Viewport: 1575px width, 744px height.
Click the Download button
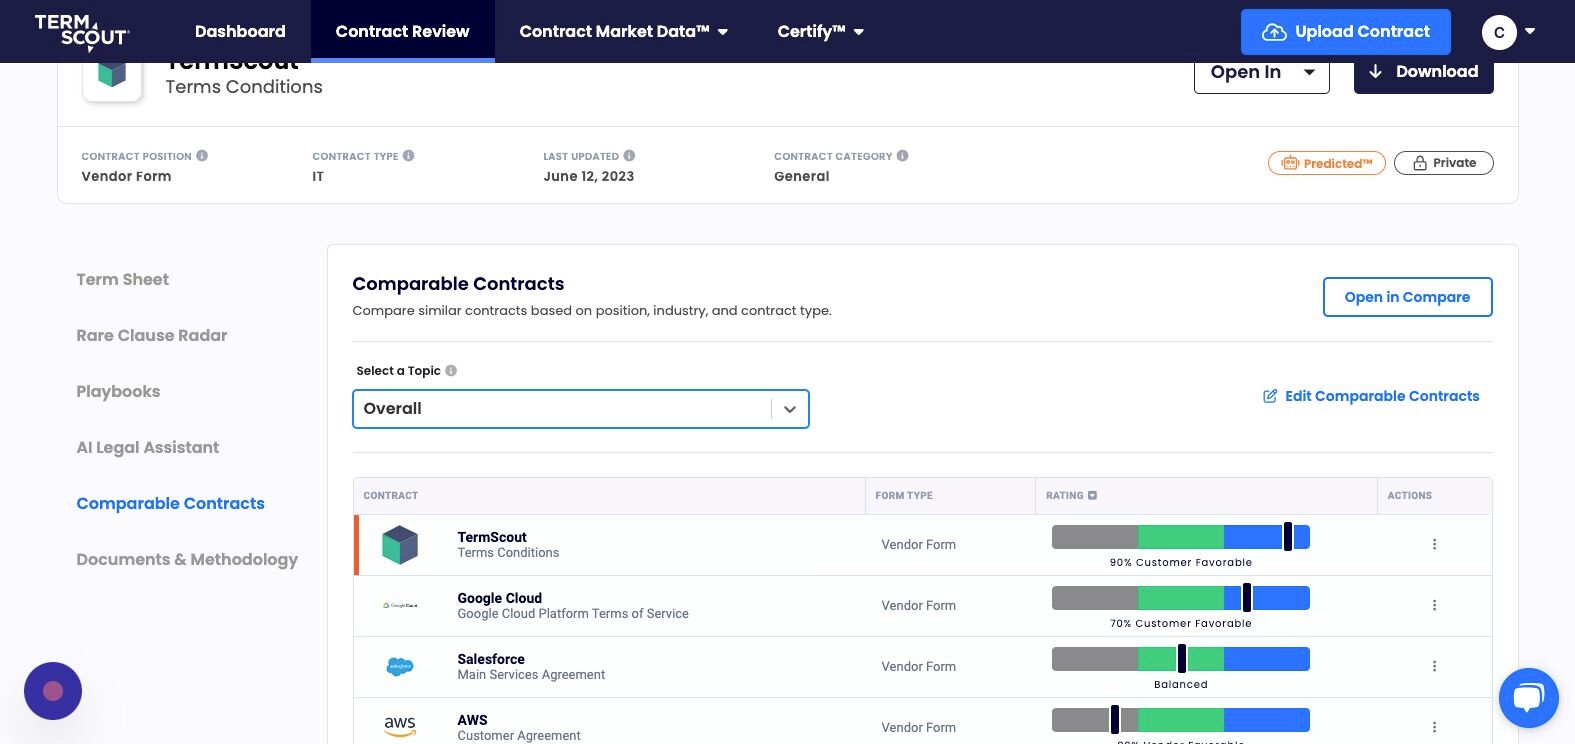coord(1424,73)
